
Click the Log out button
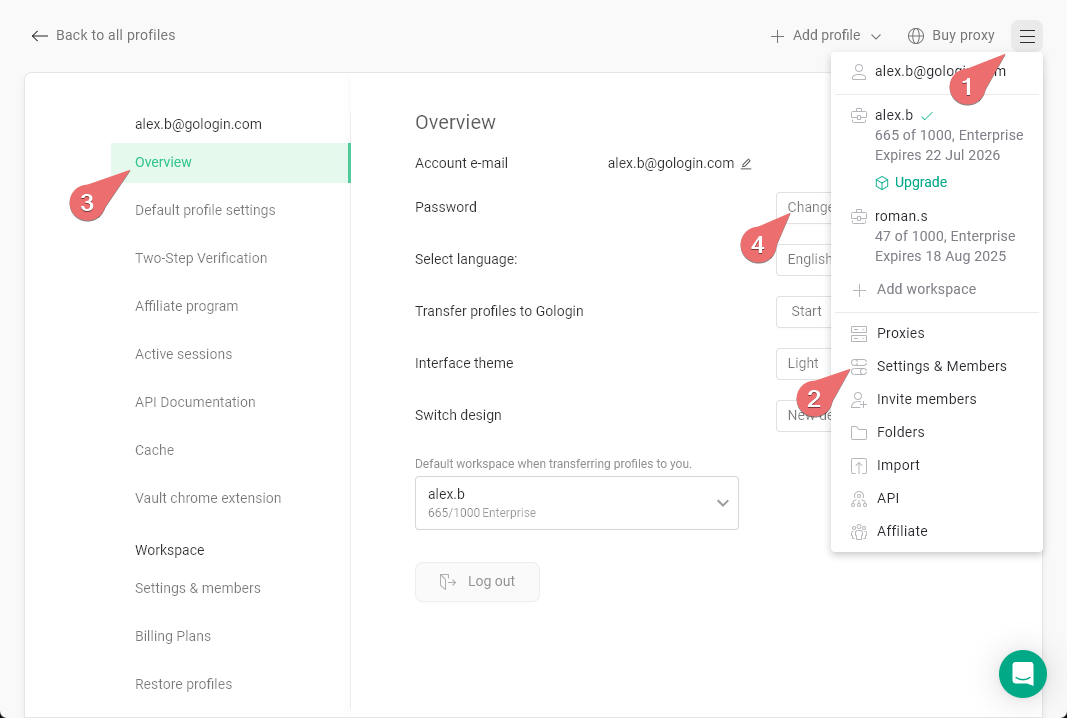[x=477, y=582]
